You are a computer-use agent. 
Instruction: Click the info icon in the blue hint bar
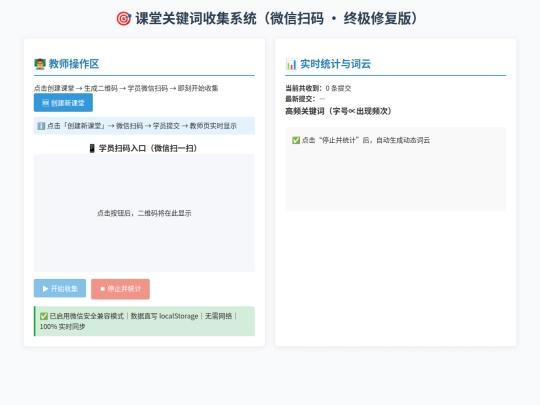[41, 126]
